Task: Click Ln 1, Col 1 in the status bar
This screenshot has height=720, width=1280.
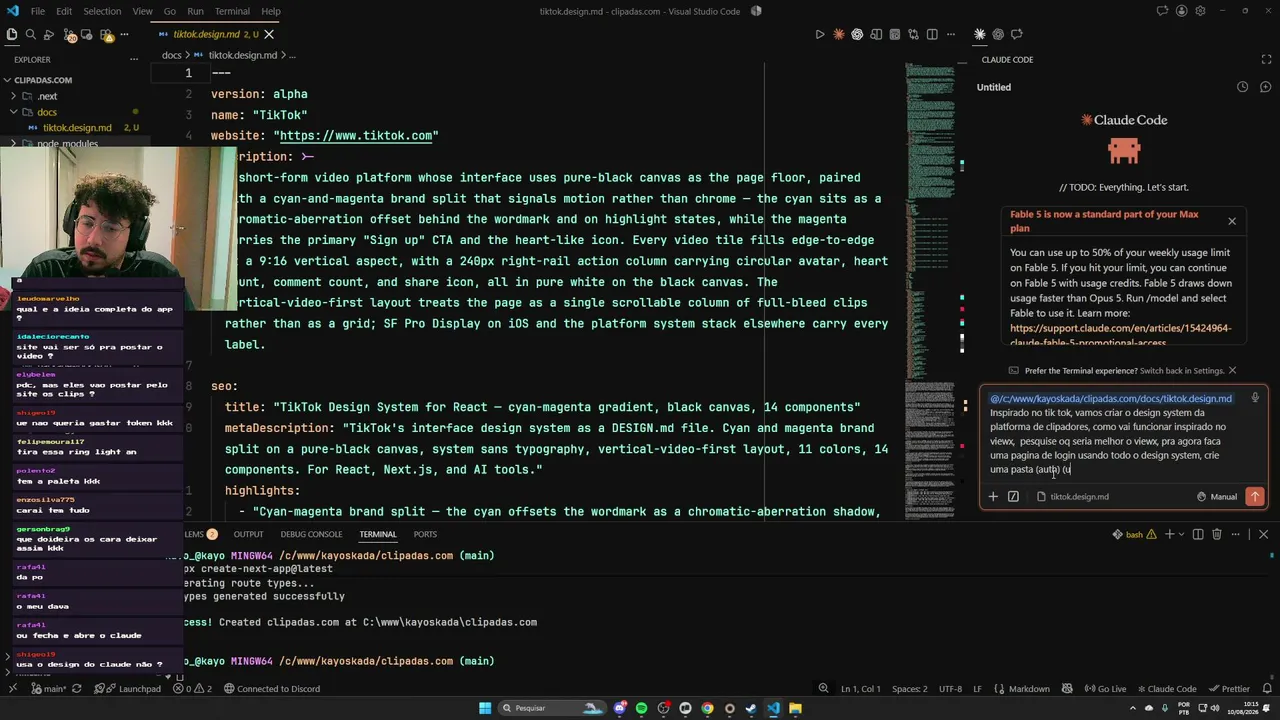Action: click(861, 688)
